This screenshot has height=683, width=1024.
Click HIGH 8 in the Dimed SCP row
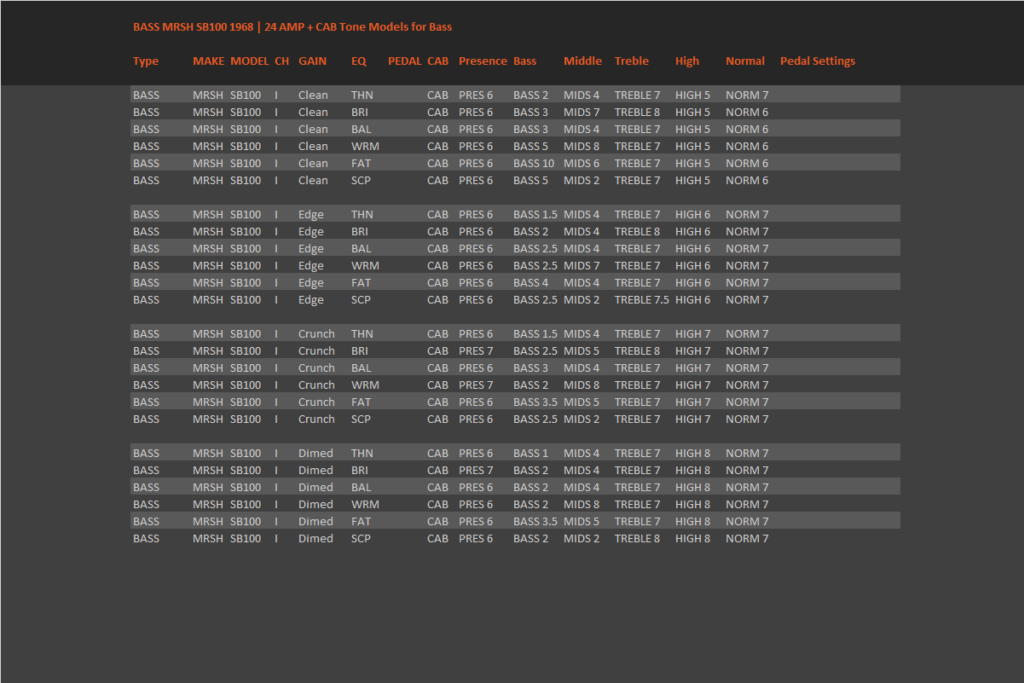692,539
